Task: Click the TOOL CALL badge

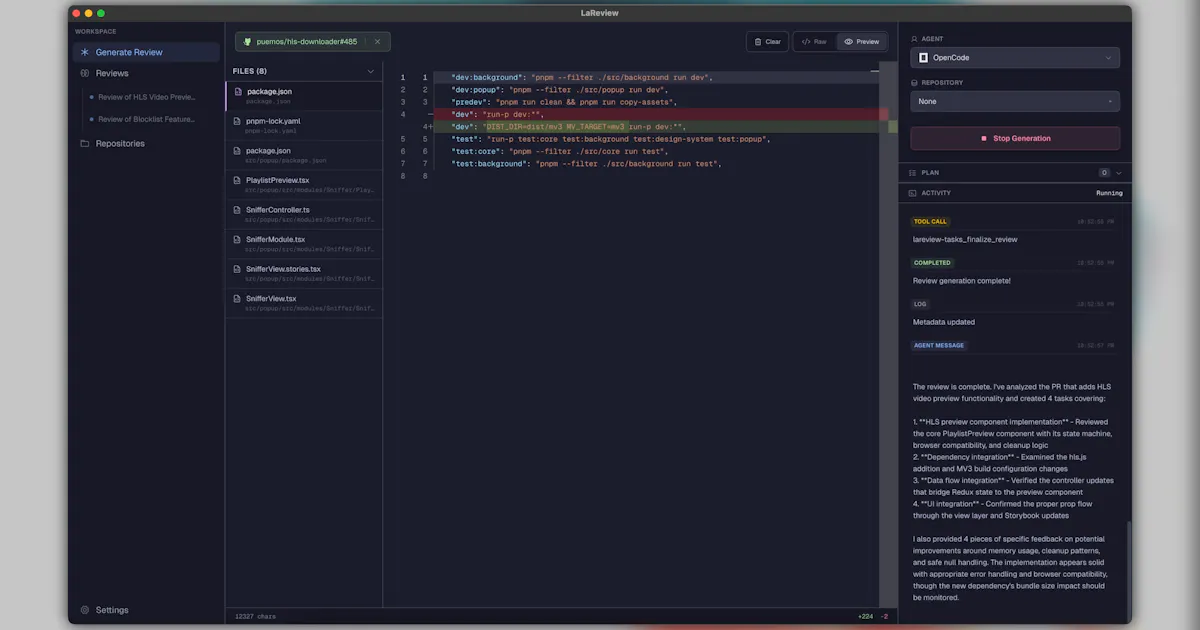Action: (x=930, y=222)
